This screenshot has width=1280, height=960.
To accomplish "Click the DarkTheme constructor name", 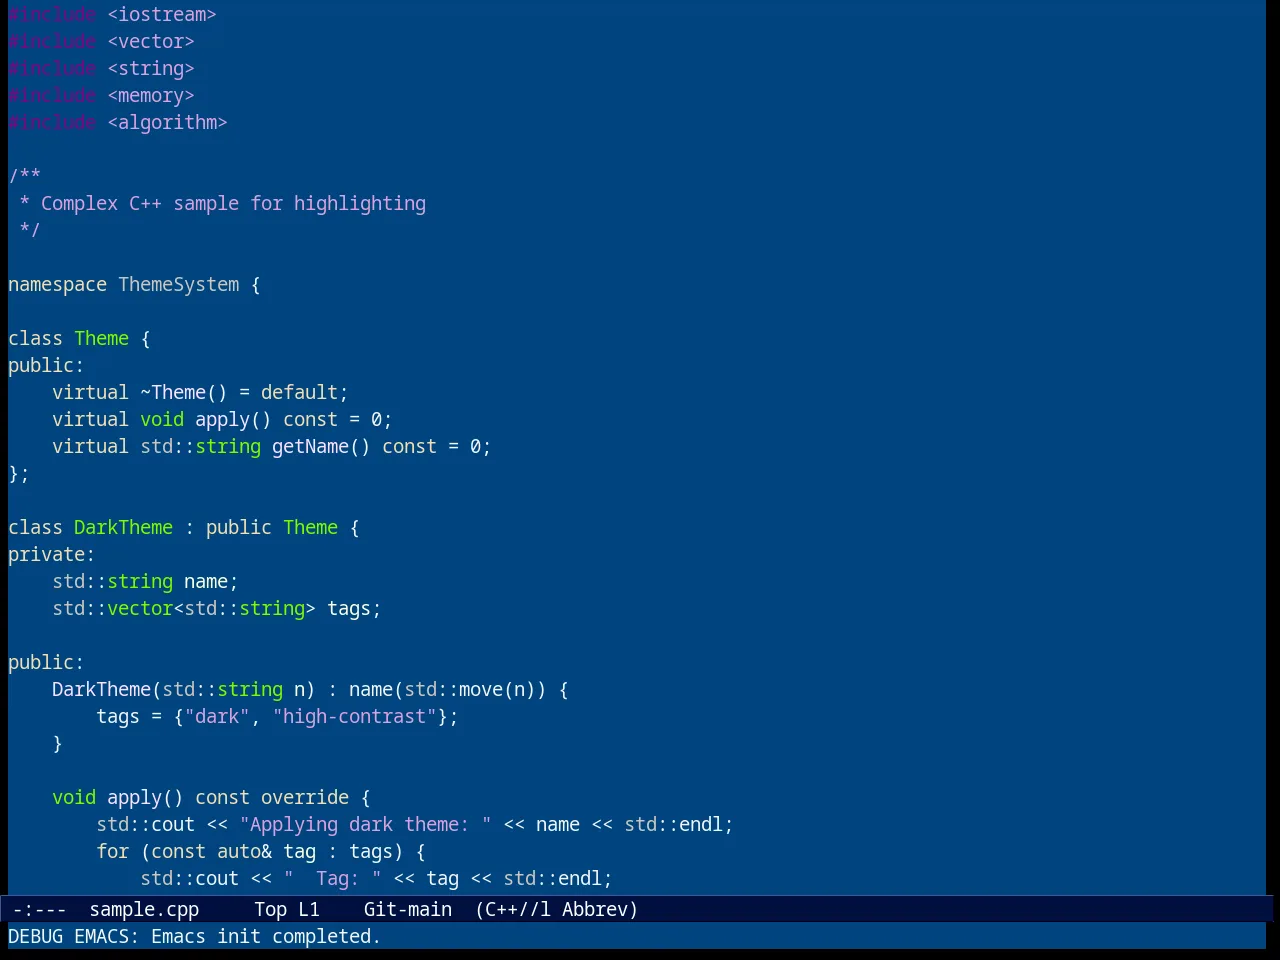I will (x=101, y=689).
